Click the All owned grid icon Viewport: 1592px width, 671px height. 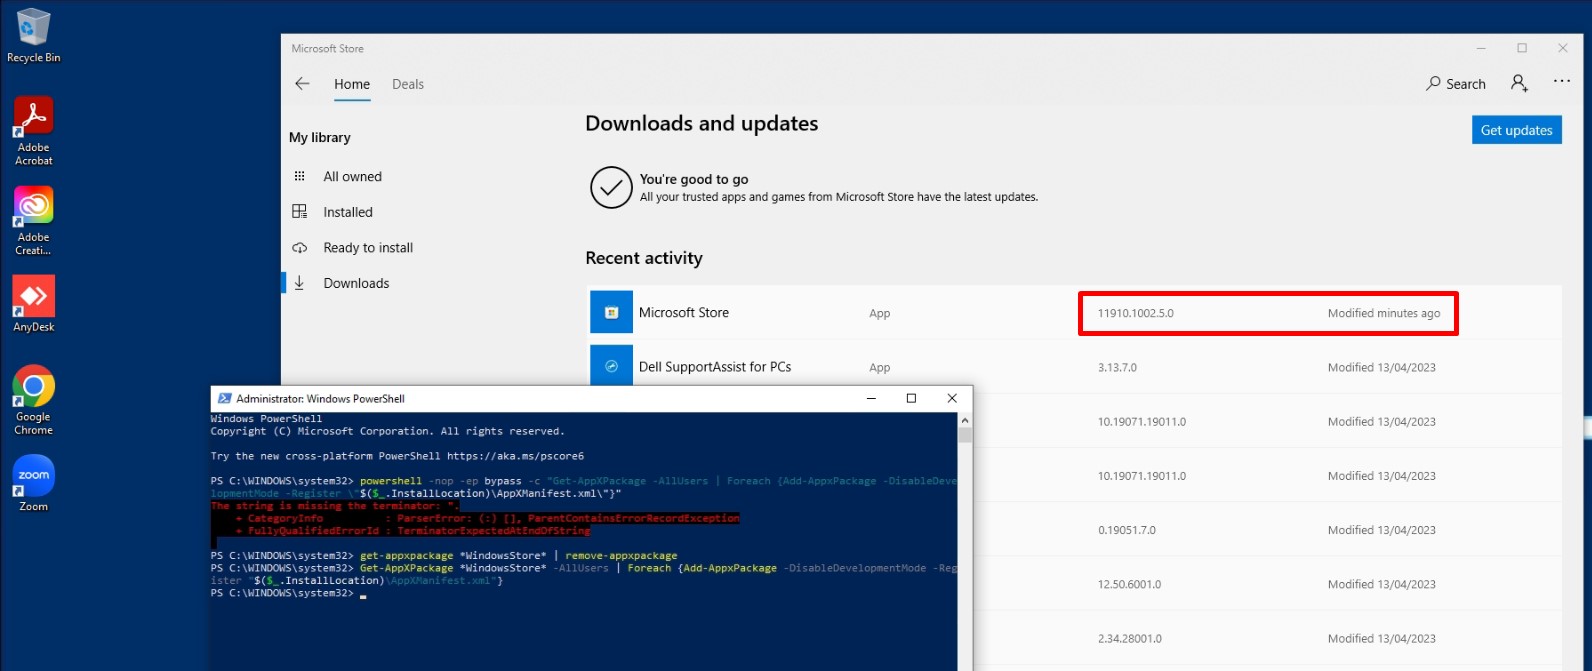pos(299,176)
